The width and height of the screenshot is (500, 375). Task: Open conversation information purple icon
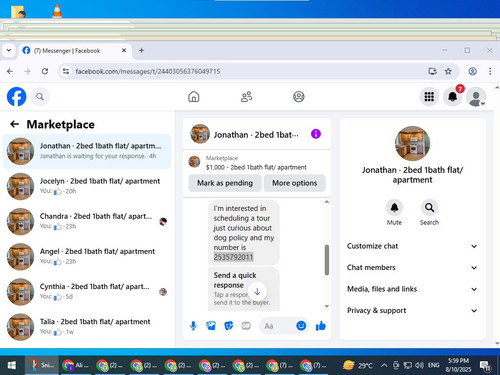(x=316, y=134)
